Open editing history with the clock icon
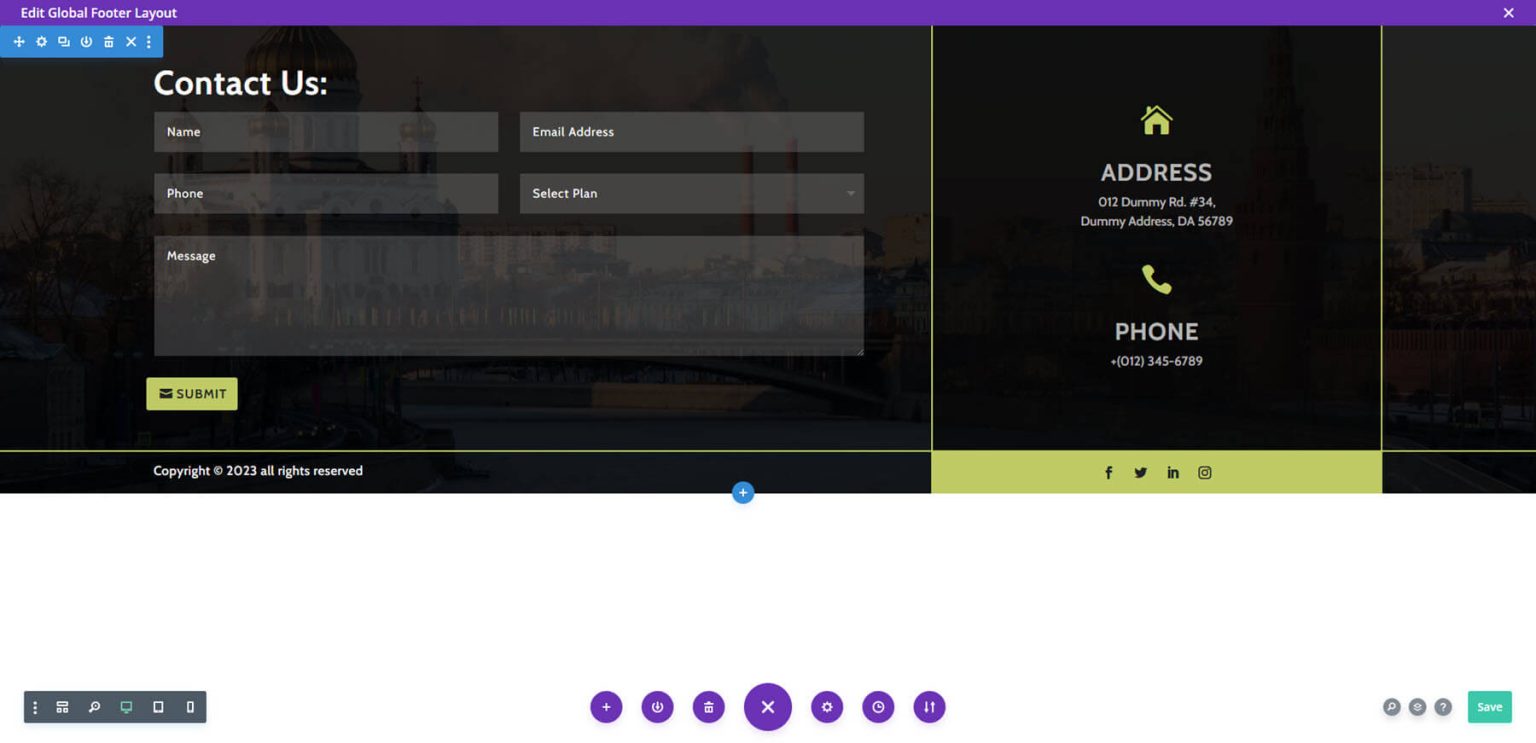Viewport: 1536px width, 743px height. click(x=878, y=707)
